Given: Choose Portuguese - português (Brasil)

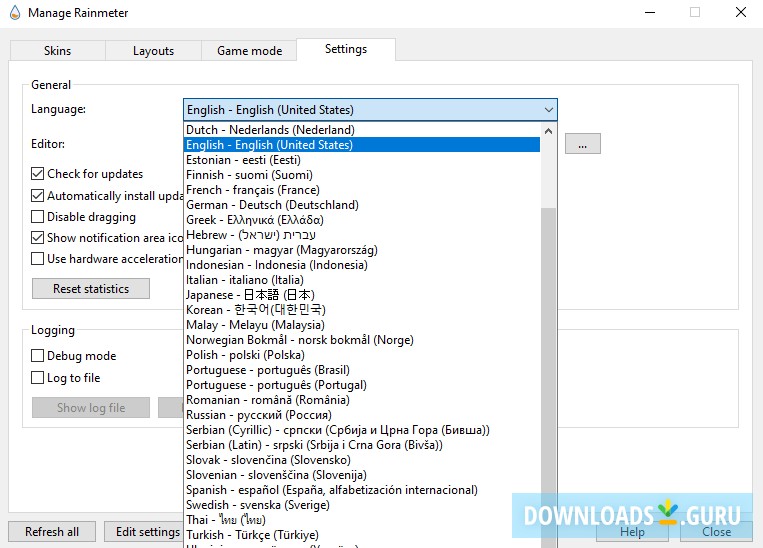Looking at the screenshot, I should click(363, 370).
